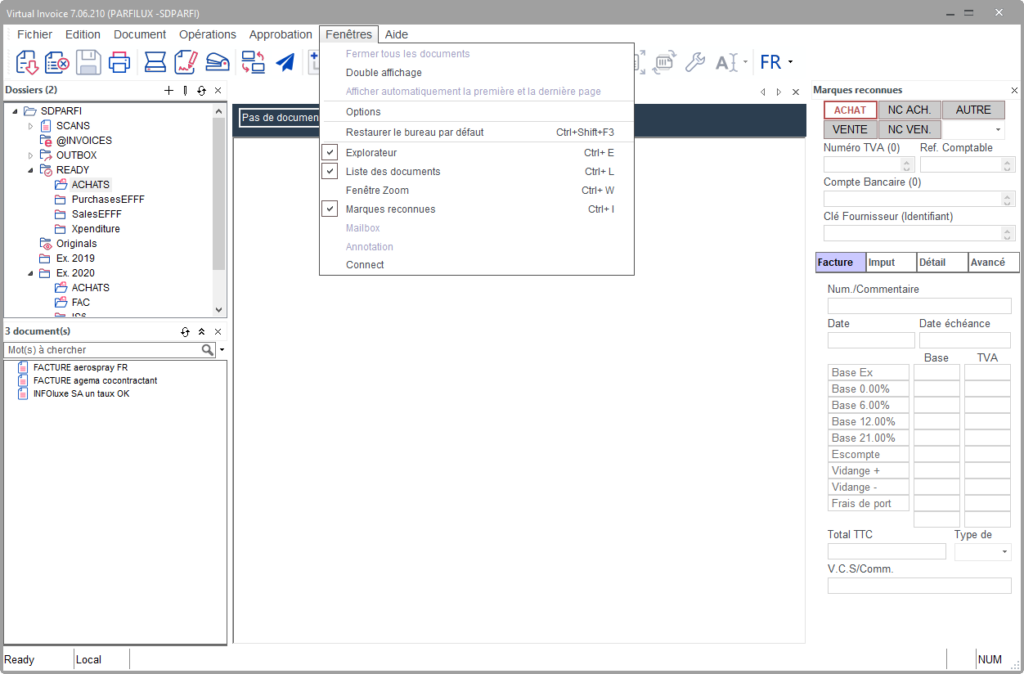Image resolution: width=1024 pixels, height=674 pixels.
Task: Select the VENTE document type
Action: click(850, 129)
